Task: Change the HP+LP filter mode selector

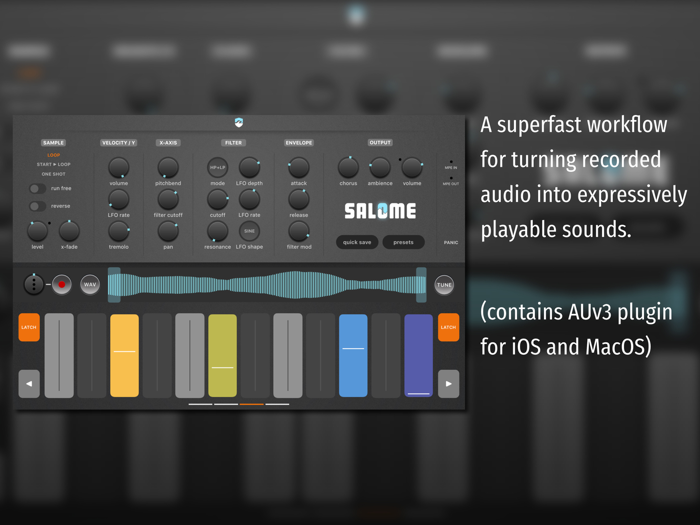Action: 217,167
